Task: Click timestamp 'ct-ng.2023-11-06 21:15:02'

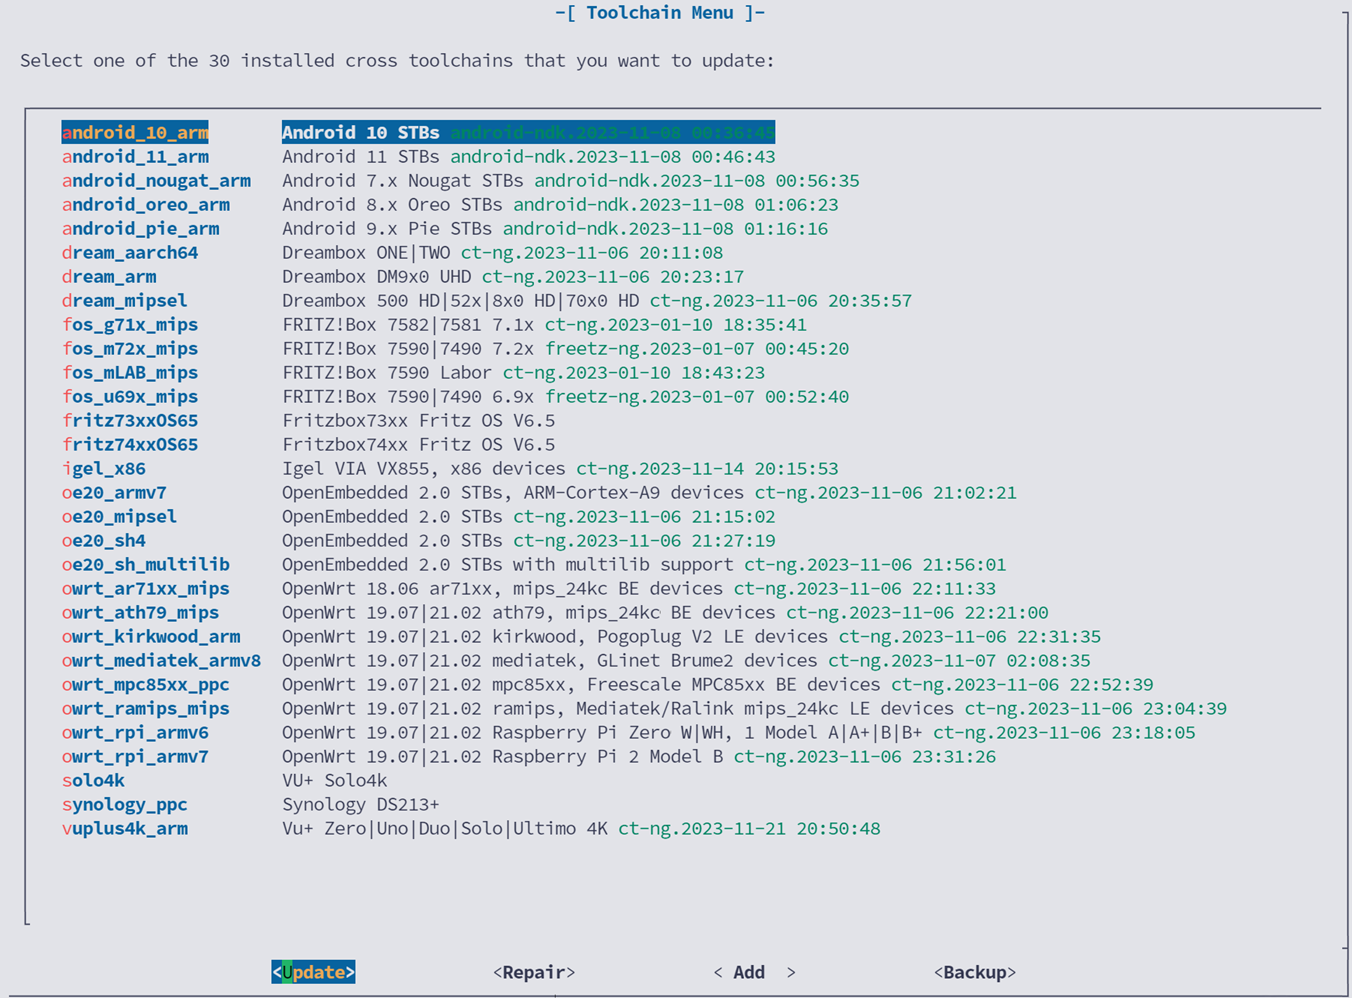Action: [x=644, y=516]
